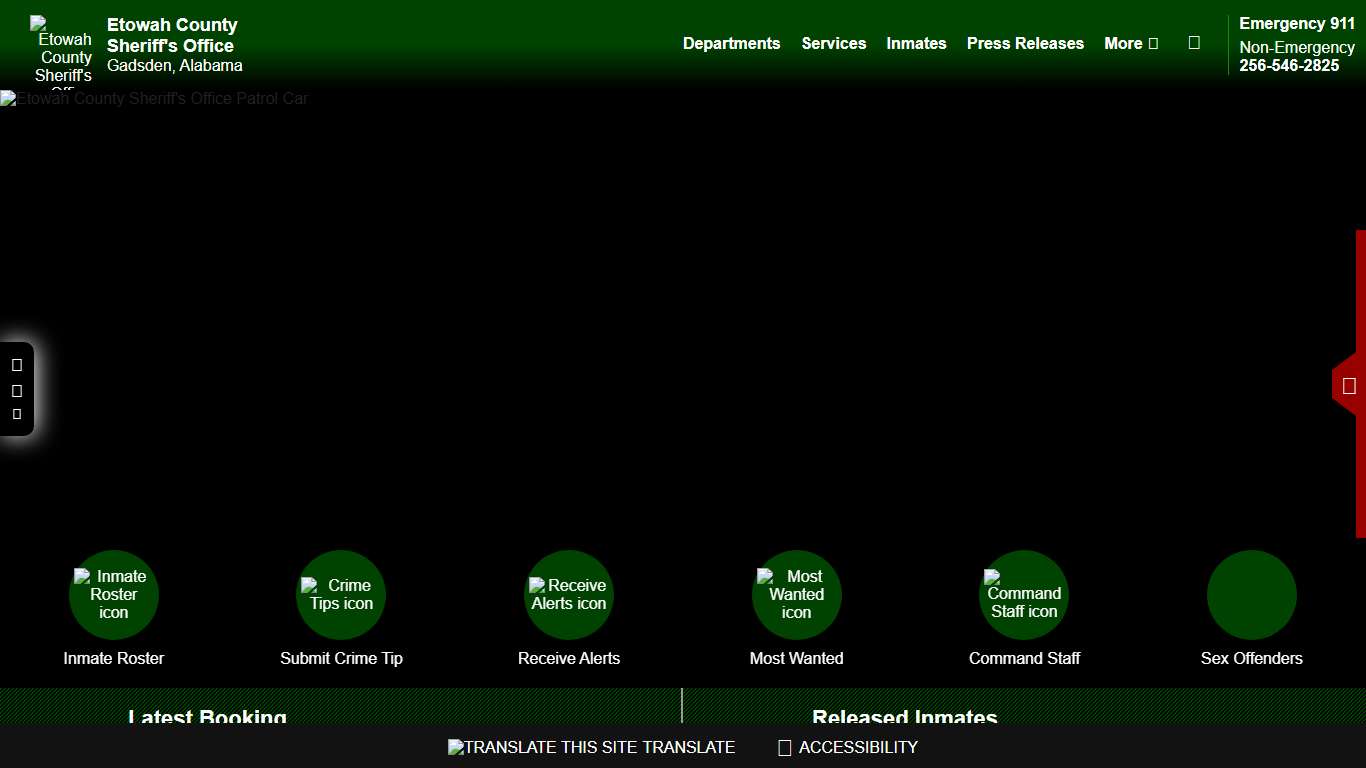1366x768 pixels.
Task: Click top icon in left floating black panel
Action: coord(17,365)
